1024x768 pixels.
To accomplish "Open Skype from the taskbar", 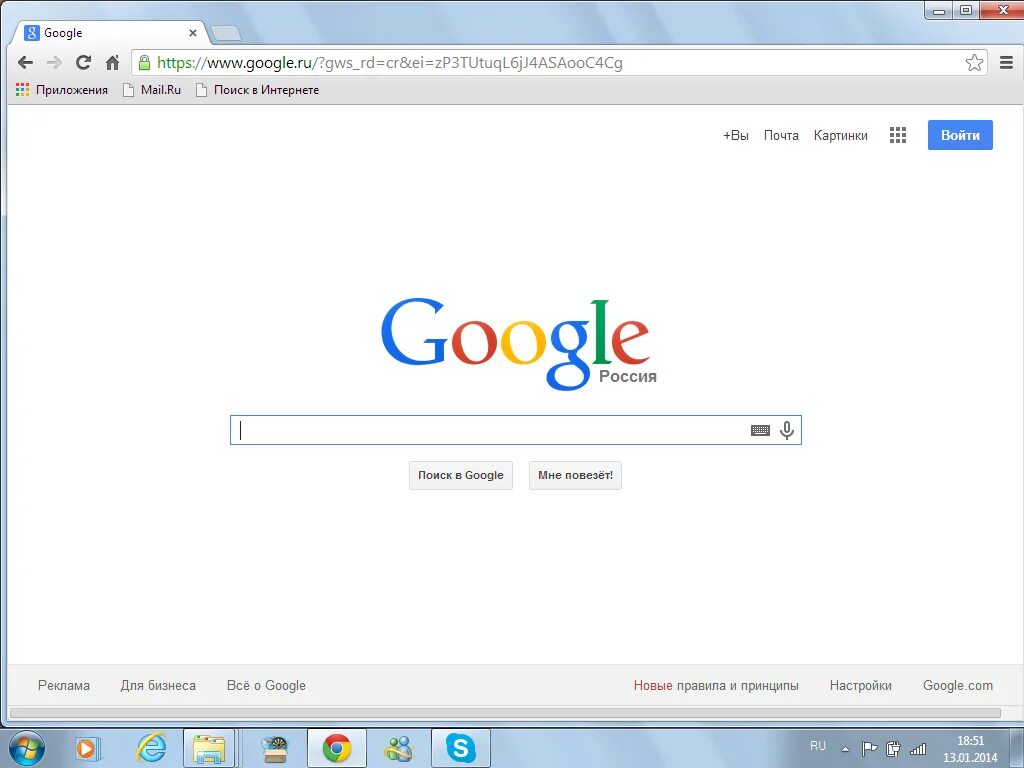I will [460, 748].
